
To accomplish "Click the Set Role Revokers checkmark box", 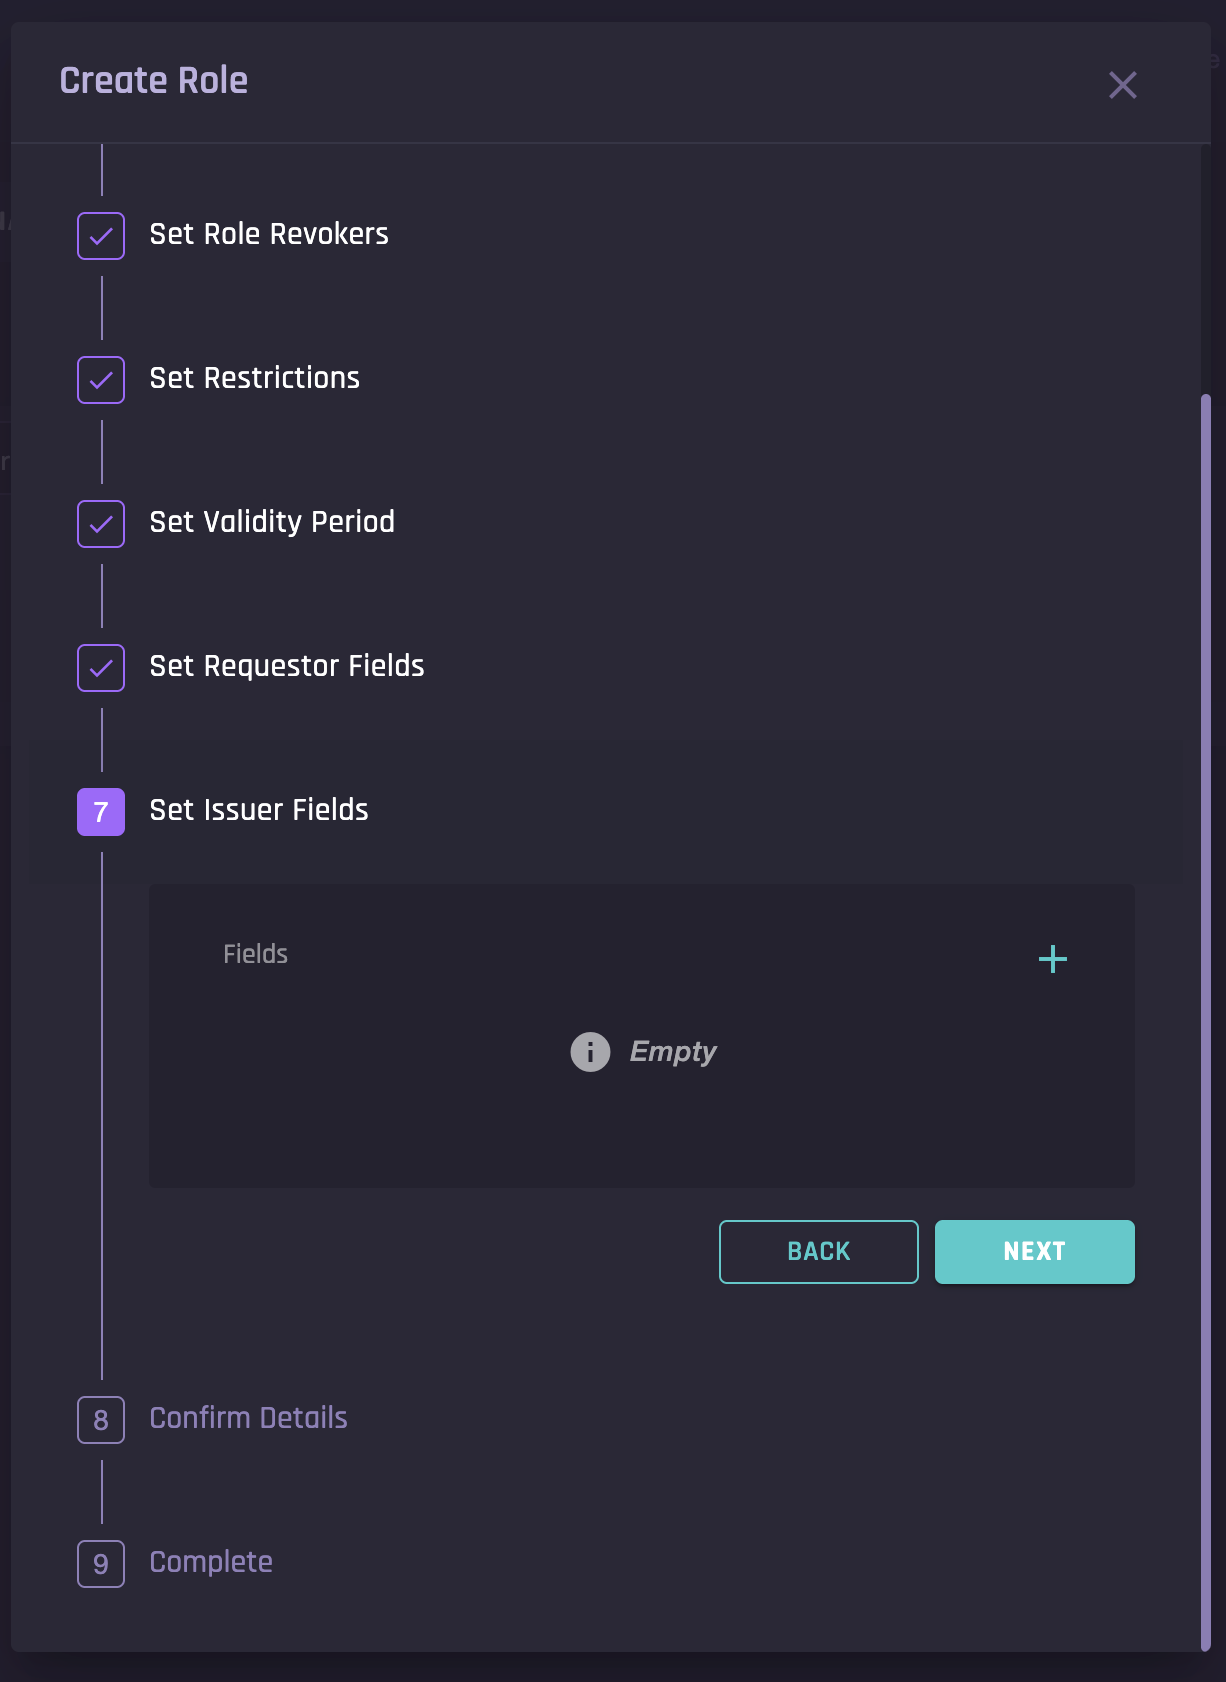I will pos(101,236).
